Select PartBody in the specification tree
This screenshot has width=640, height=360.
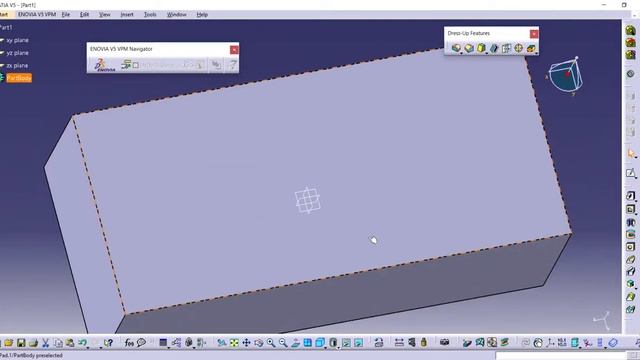tap(19, 78)
